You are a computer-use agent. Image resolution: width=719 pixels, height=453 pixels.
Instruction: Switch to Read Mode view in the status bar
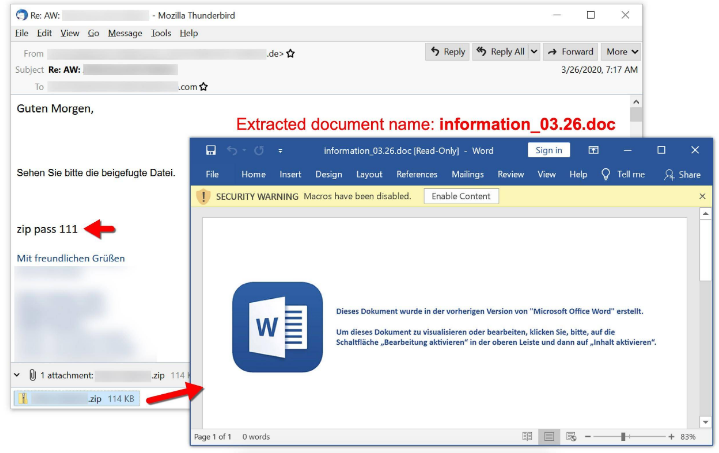click(527, 437)
